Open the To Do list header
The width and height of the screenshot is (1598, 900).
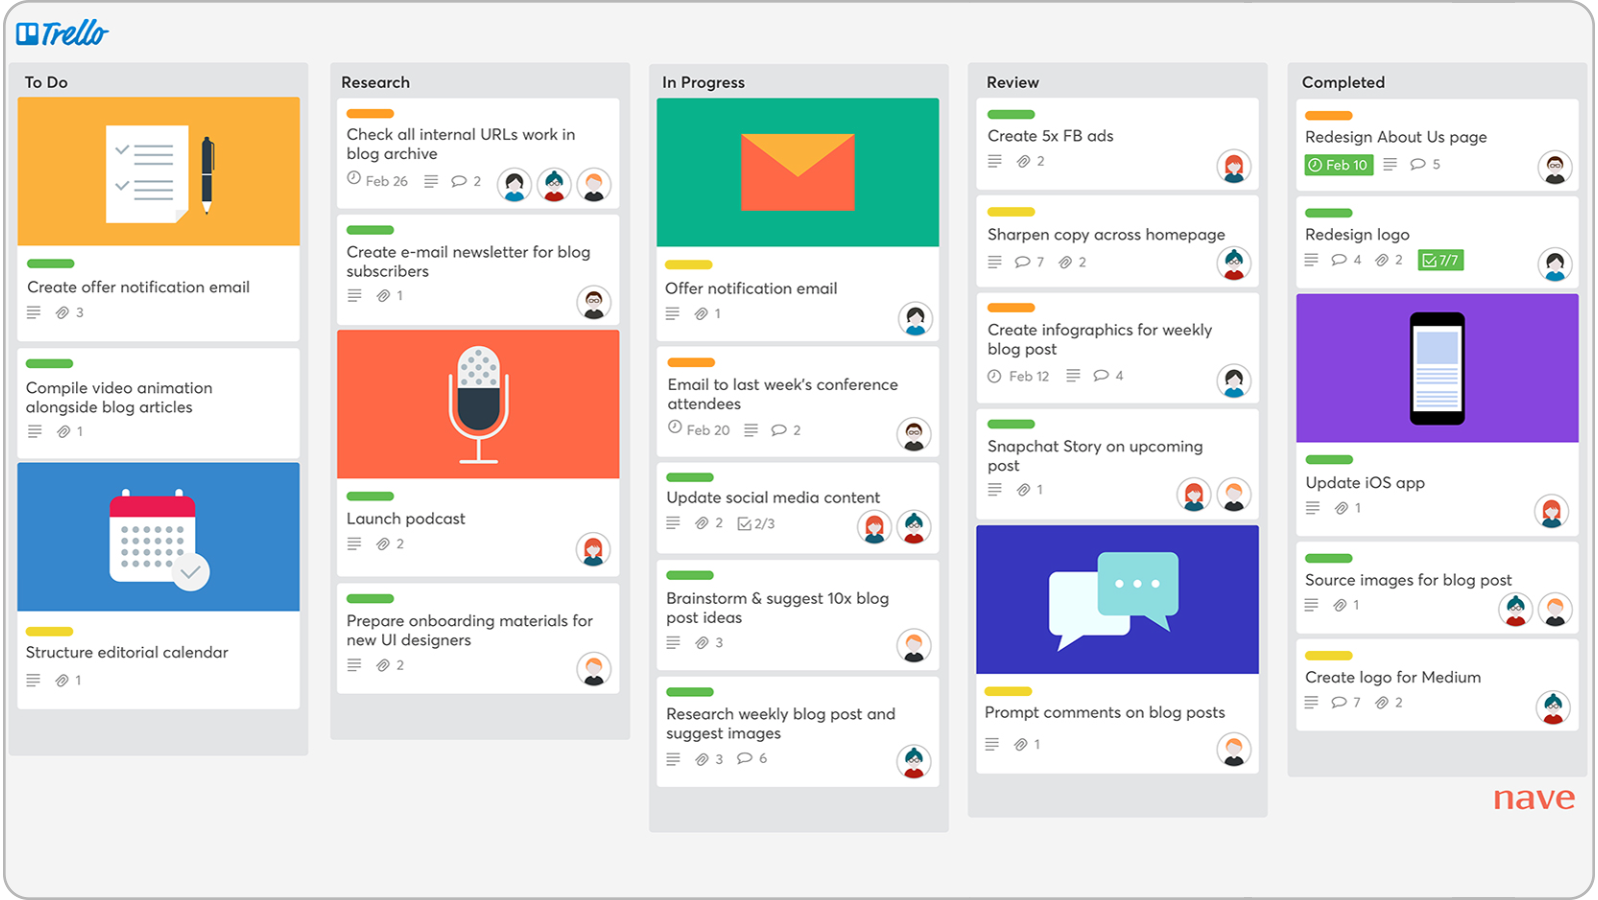[46, 82]
